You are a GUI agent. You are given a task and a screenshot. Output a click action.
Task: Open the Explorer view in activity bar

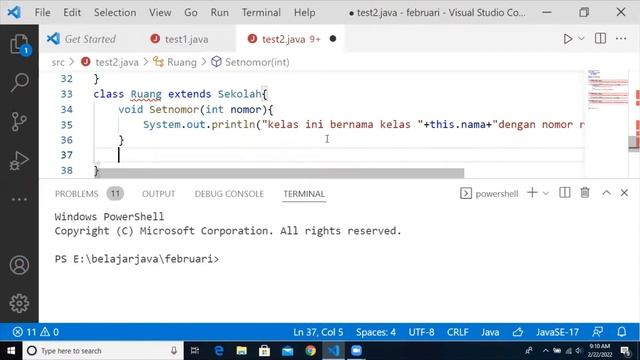(19, 44)
